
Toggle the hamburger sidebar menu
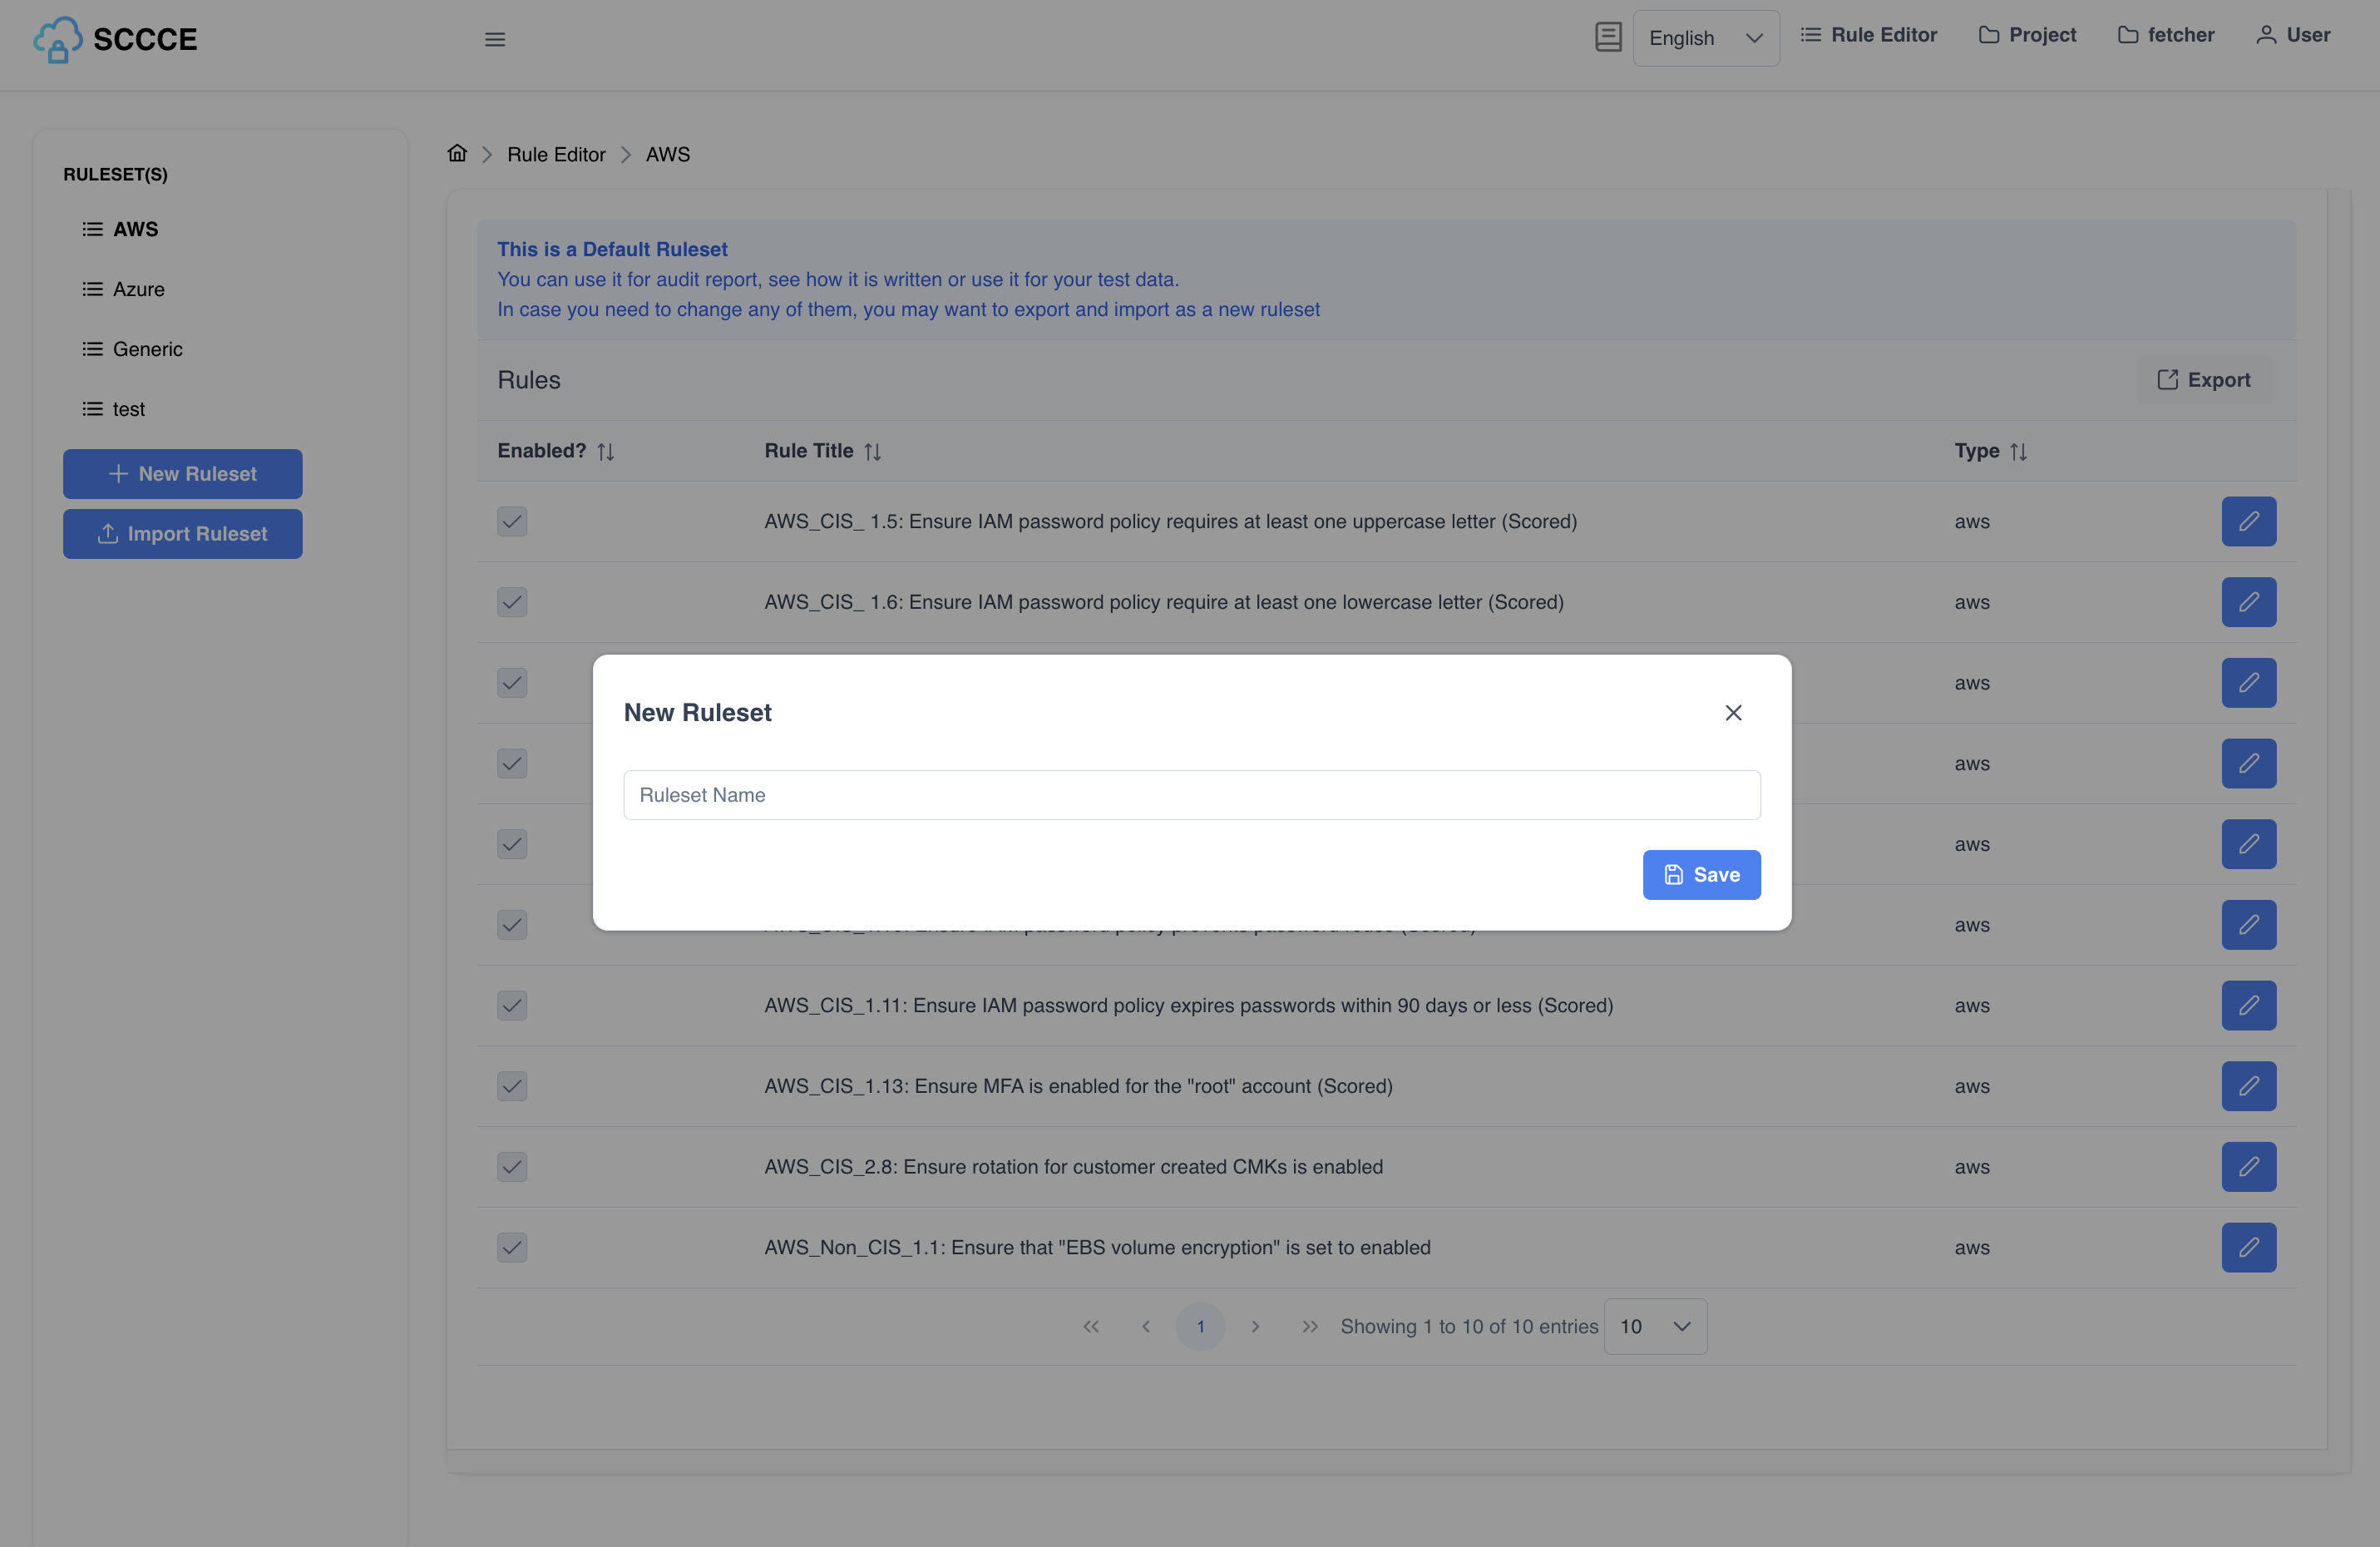[495, 39]
